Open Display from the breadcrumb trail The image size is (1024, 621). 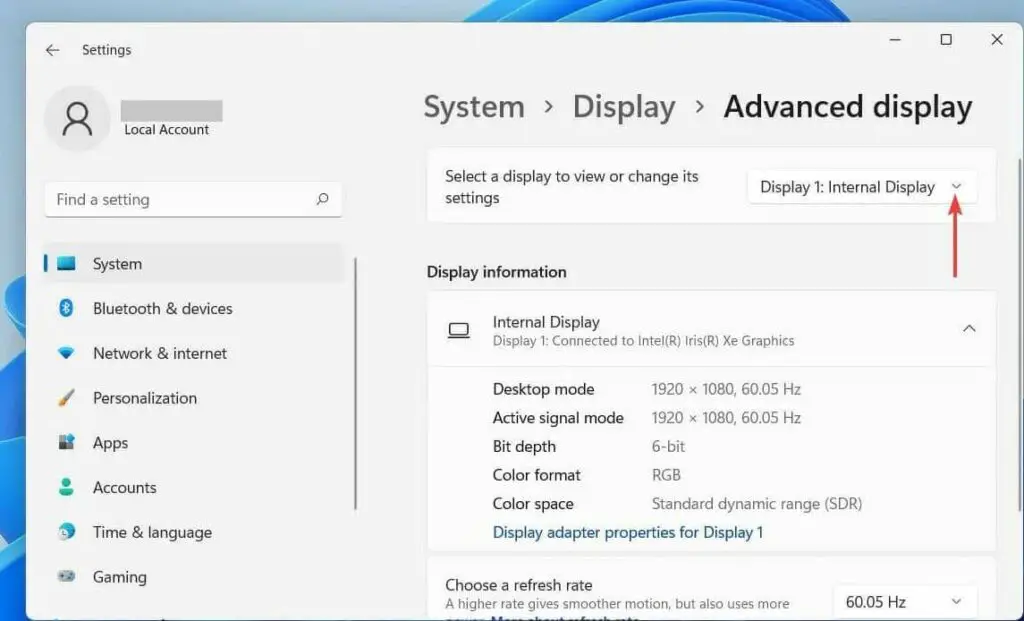623,106
